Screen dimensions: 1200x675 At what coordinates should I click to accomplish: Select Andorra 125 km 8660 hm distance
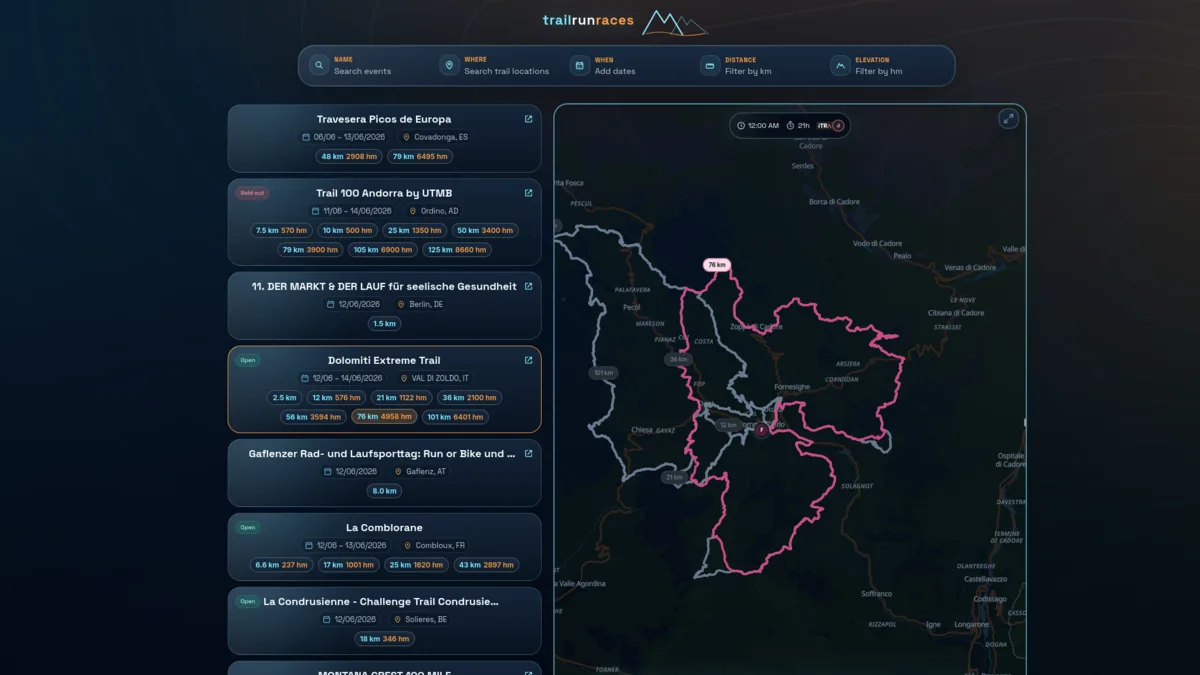pyautogui.click(x=457, y=249)
